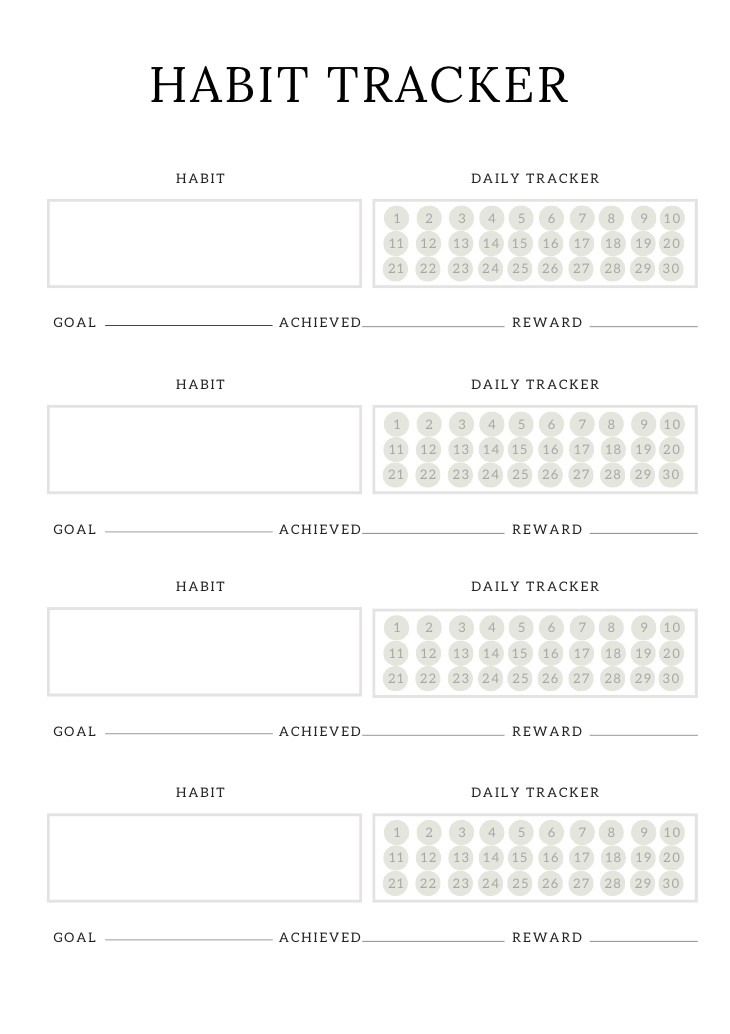Mark day 18 in the third daily tracker
Viewport: 730px width, 1034px height.
coord(612,654)
